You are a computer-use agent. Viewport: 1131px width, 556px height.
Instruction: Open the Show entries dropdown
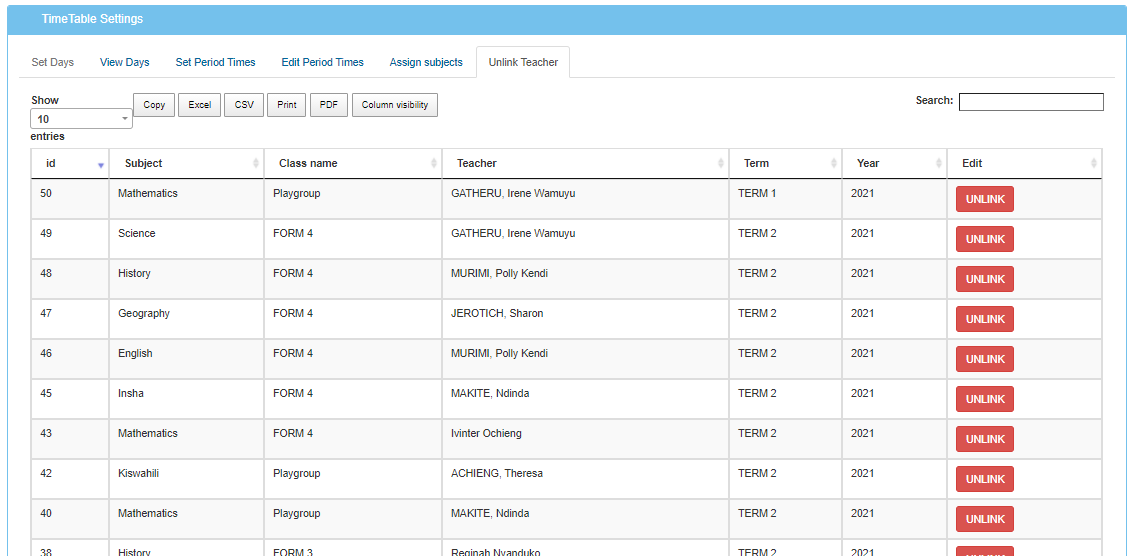tap(82, 119)
